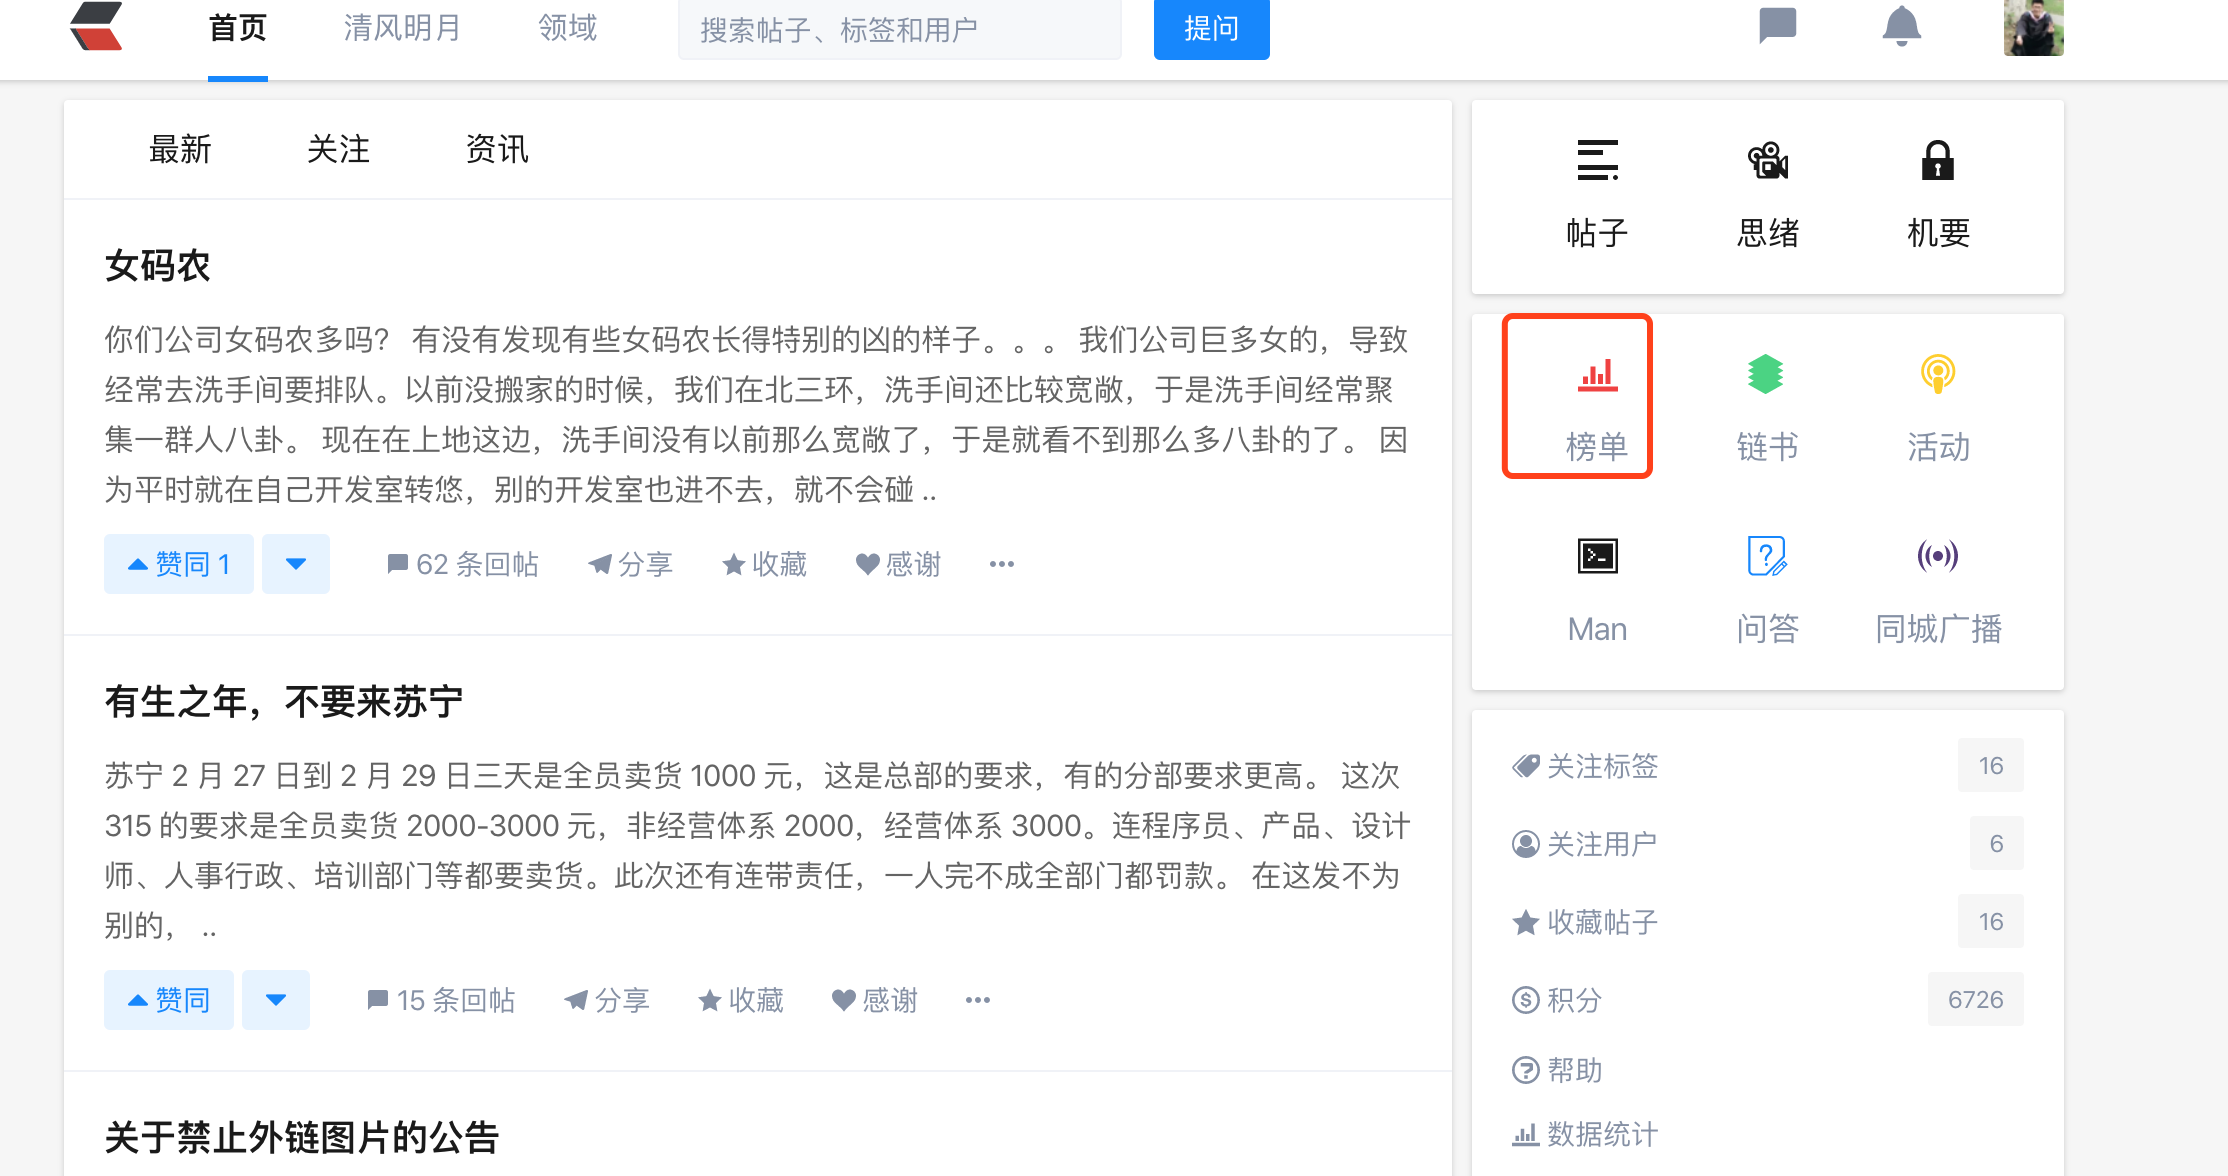This screenshot has height=1176, width=2228.
Task: Open the 清风明月 navigation item
Action: (402, 28)
